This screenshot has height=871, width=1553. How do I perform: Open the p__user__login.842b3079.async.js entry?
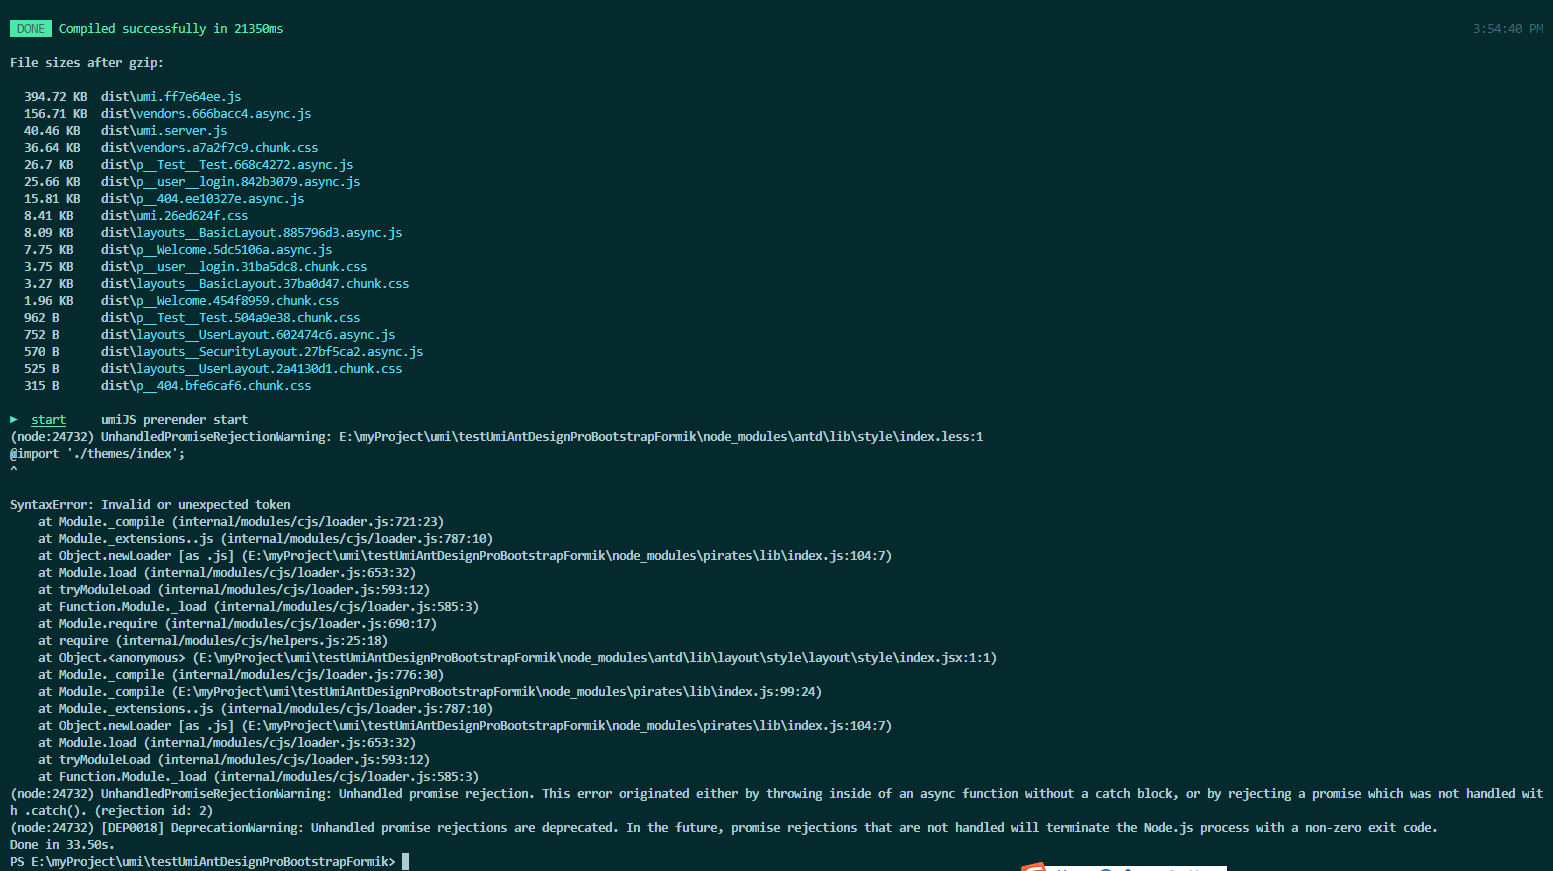click(229, 181)
